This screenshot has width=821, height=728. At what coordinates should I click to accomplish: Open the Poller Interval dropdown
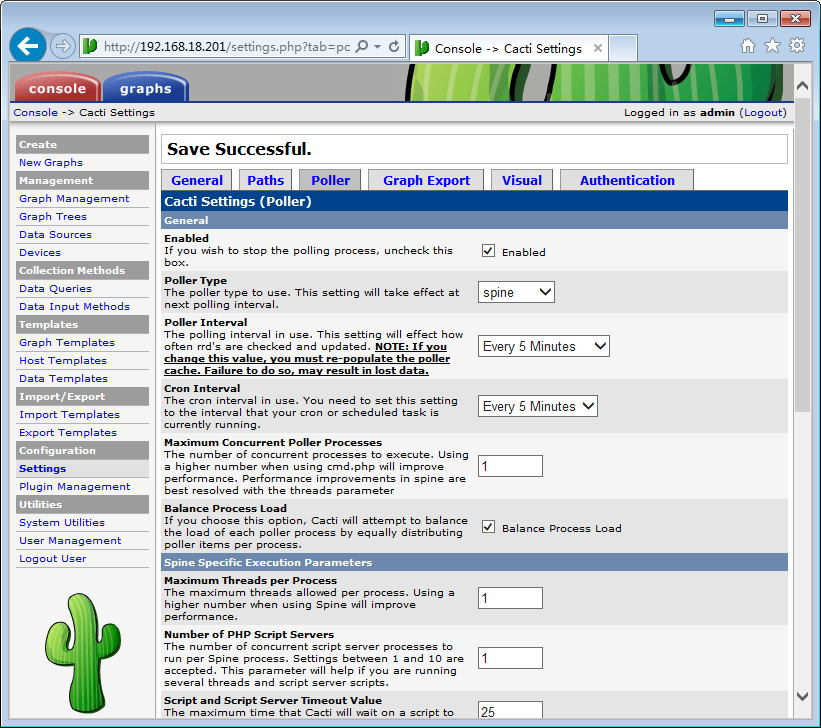pos(543,346)
